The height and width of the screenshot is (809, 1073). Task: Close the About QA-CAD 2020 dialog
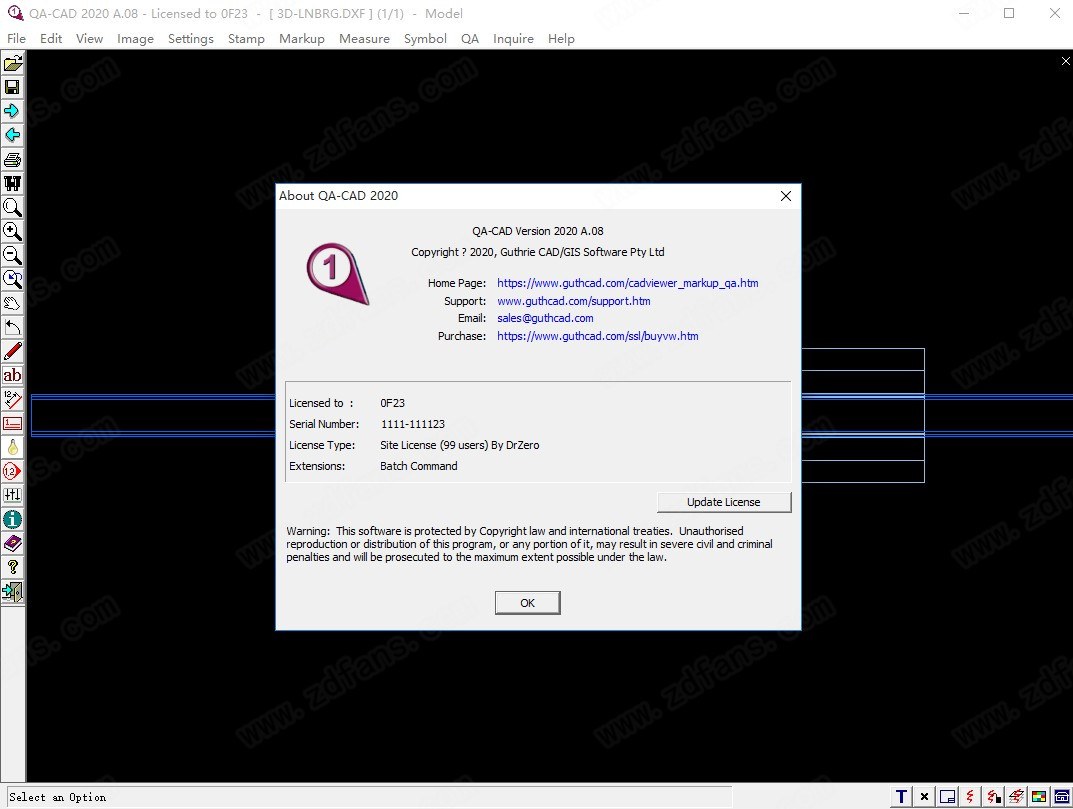786,196
